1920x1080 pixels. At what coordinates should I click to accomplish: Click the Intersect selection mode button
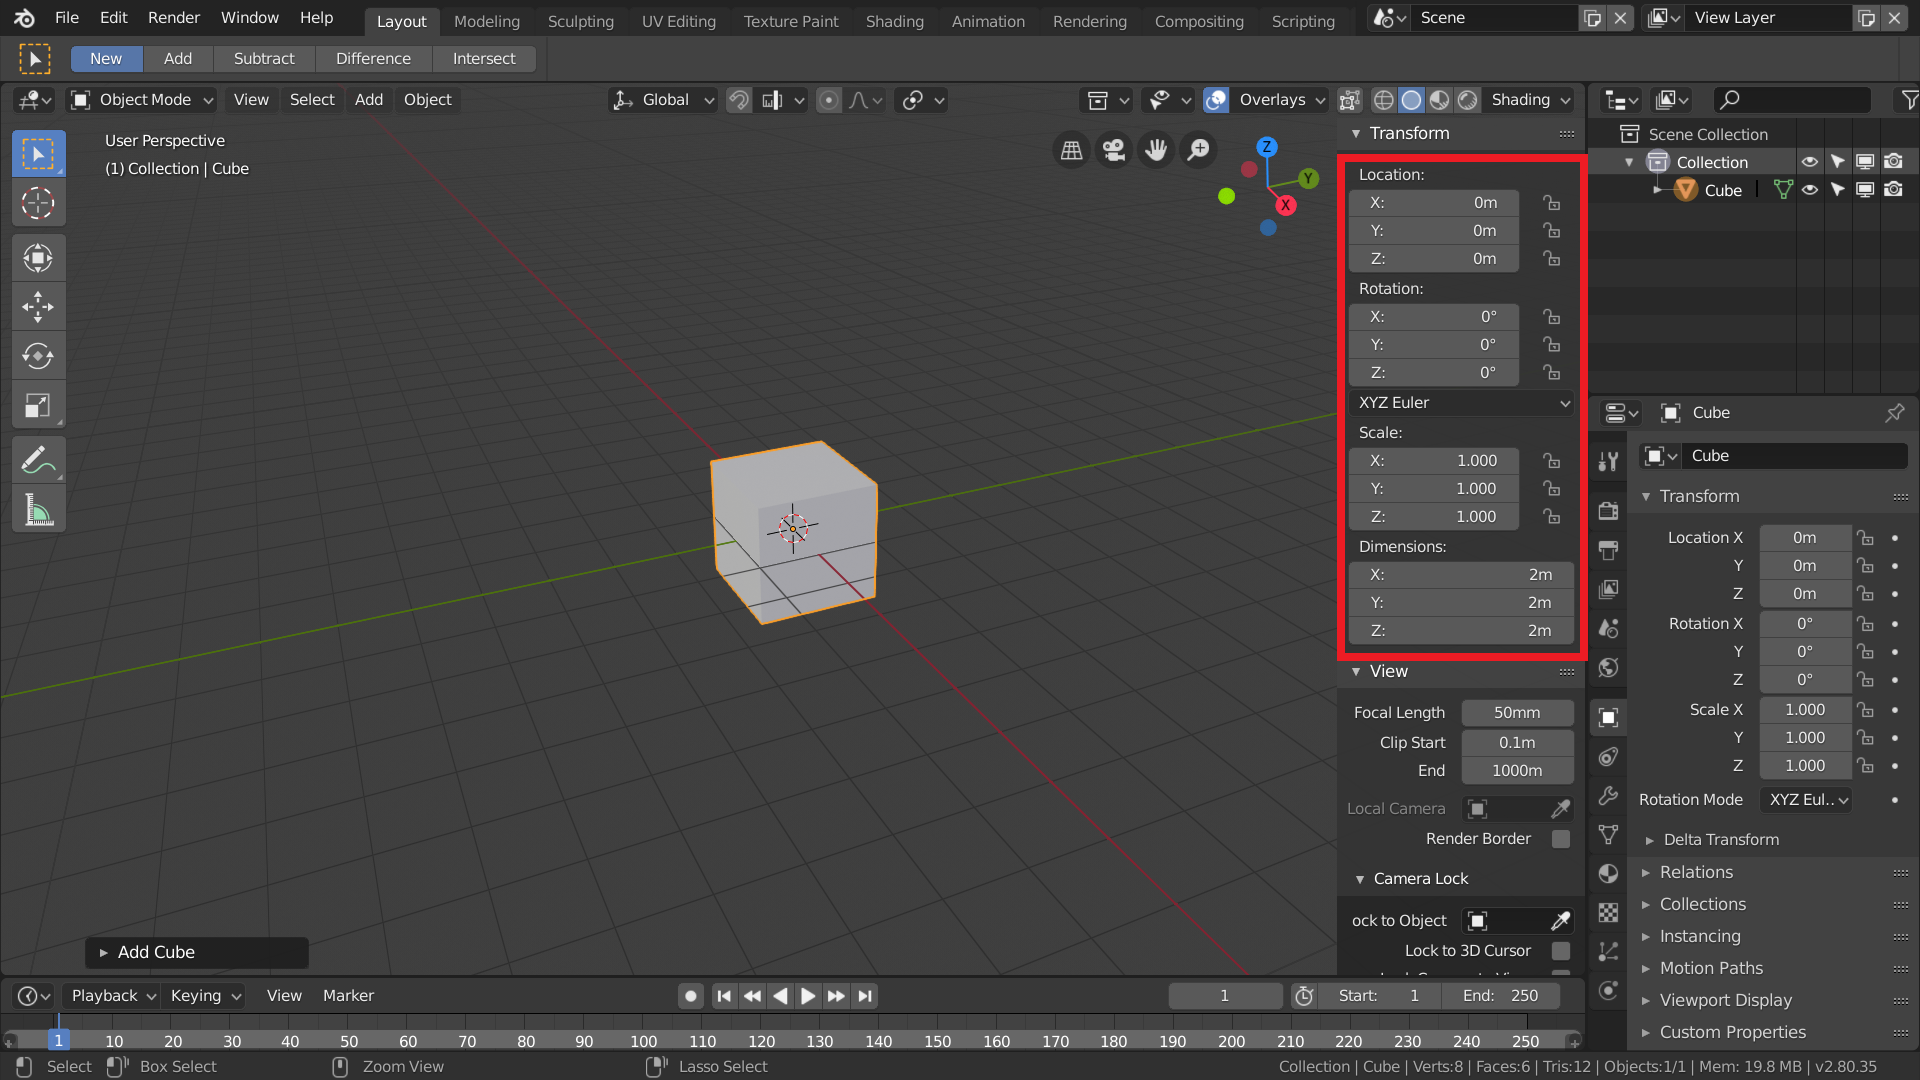484,59
